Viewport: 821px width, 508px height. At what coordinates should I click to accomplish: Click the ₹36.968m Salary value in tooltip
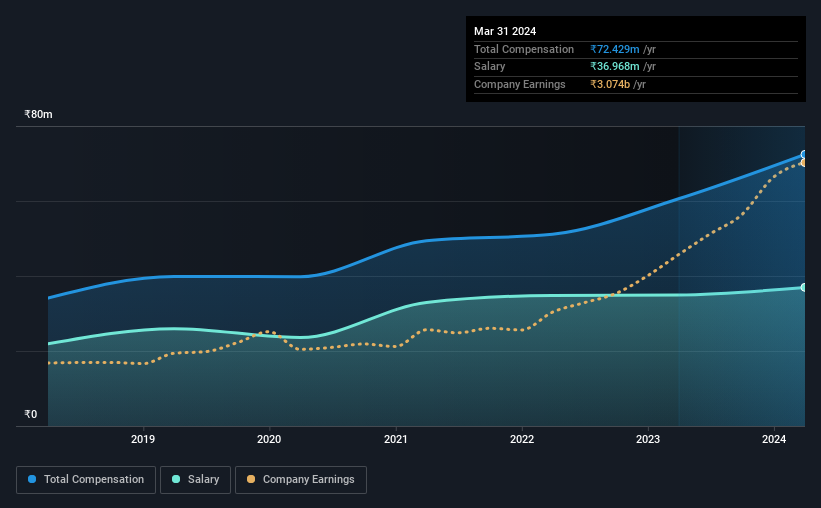[615, 67]
